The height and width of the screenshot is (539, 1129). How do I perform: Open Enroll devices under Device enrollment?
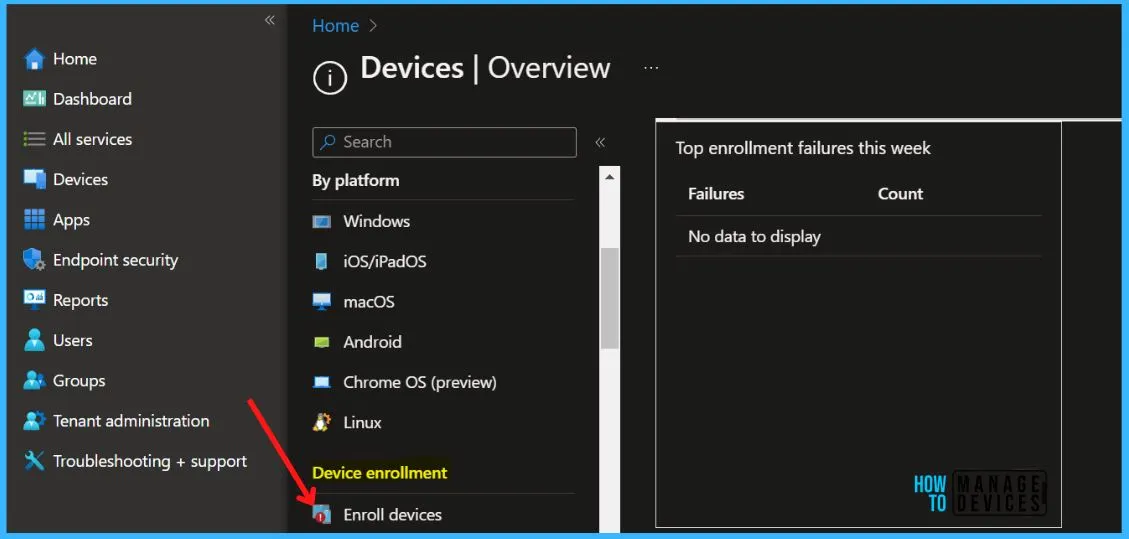point(392,515)
